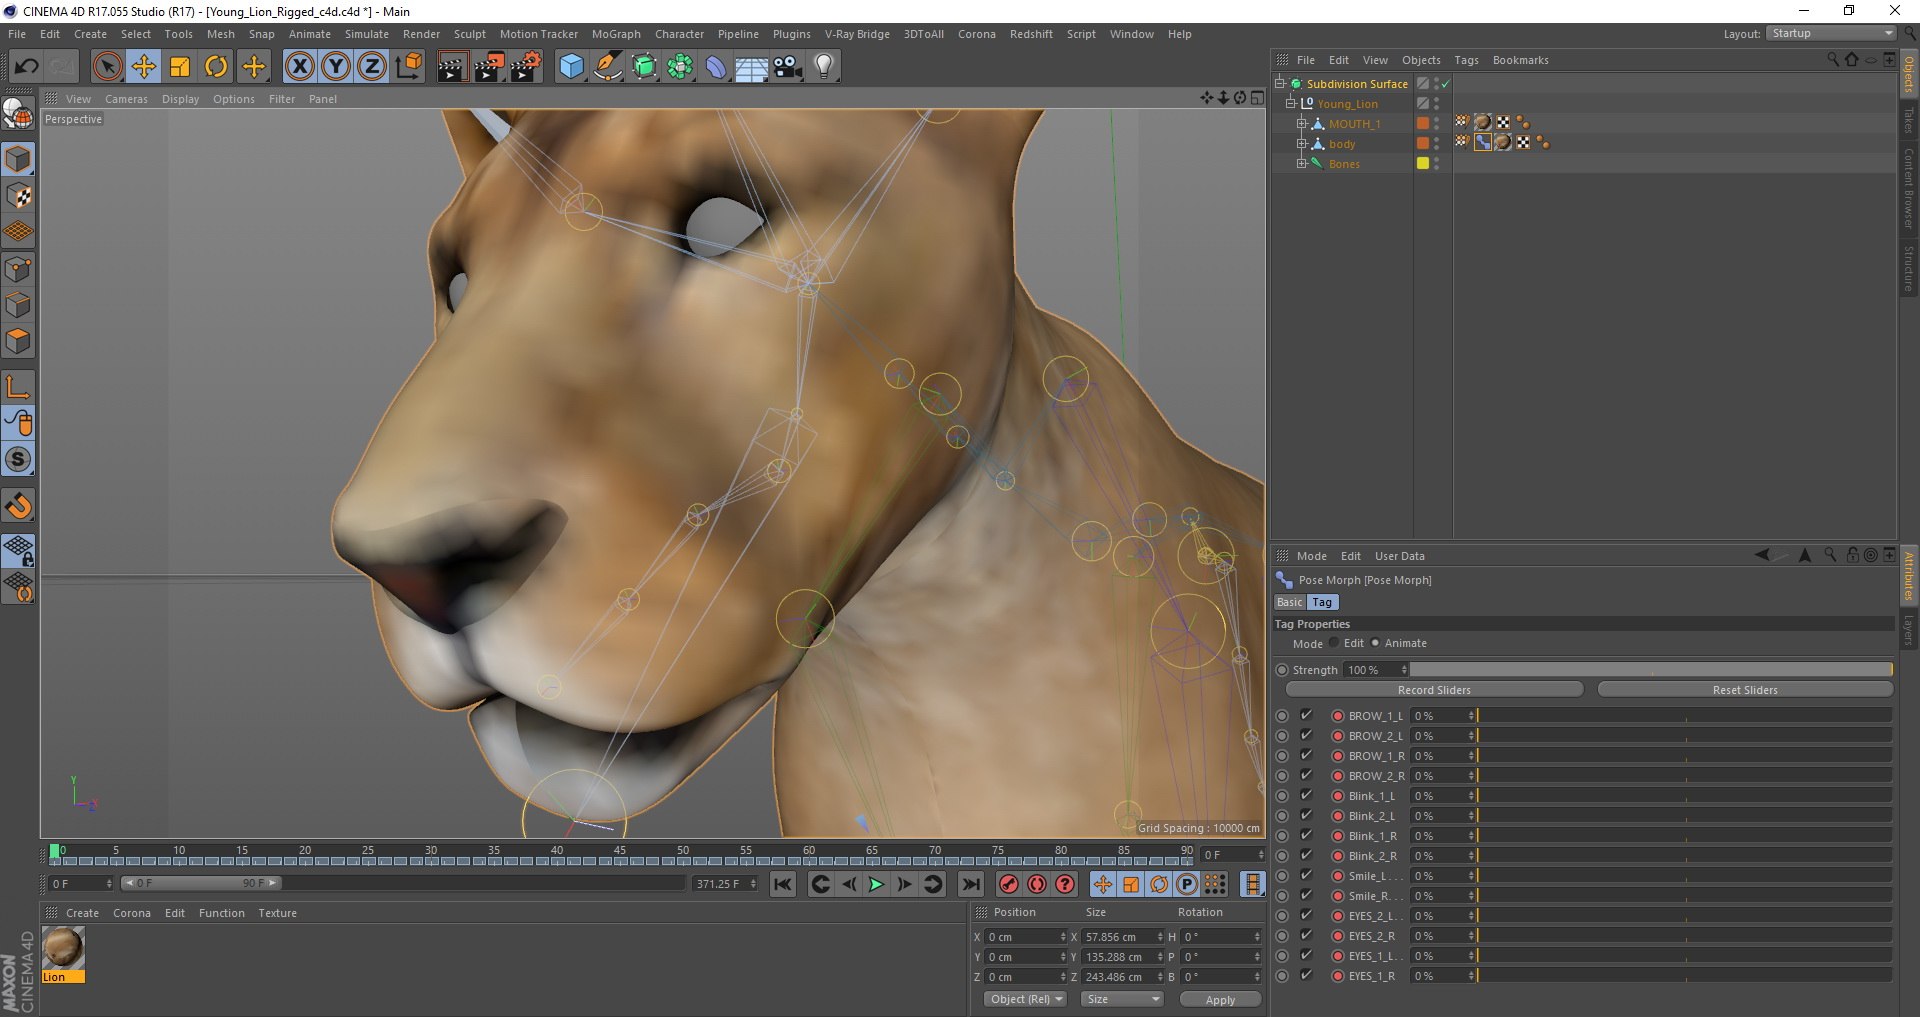Open the Deformer bend icon
This screenshot has height=1017, width=1920.
coord(716,67)
